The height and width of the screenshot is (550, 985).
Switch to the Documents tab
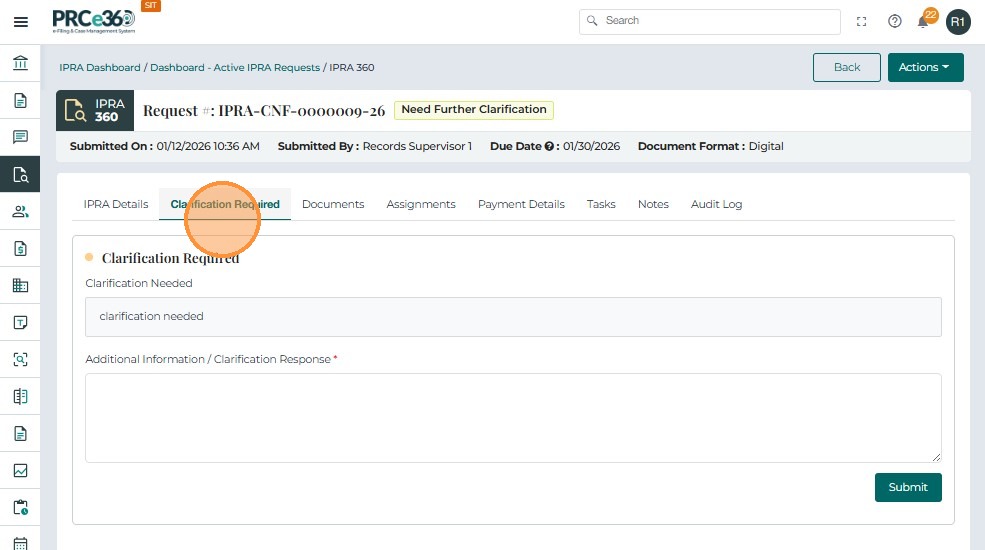coord(333,204)
